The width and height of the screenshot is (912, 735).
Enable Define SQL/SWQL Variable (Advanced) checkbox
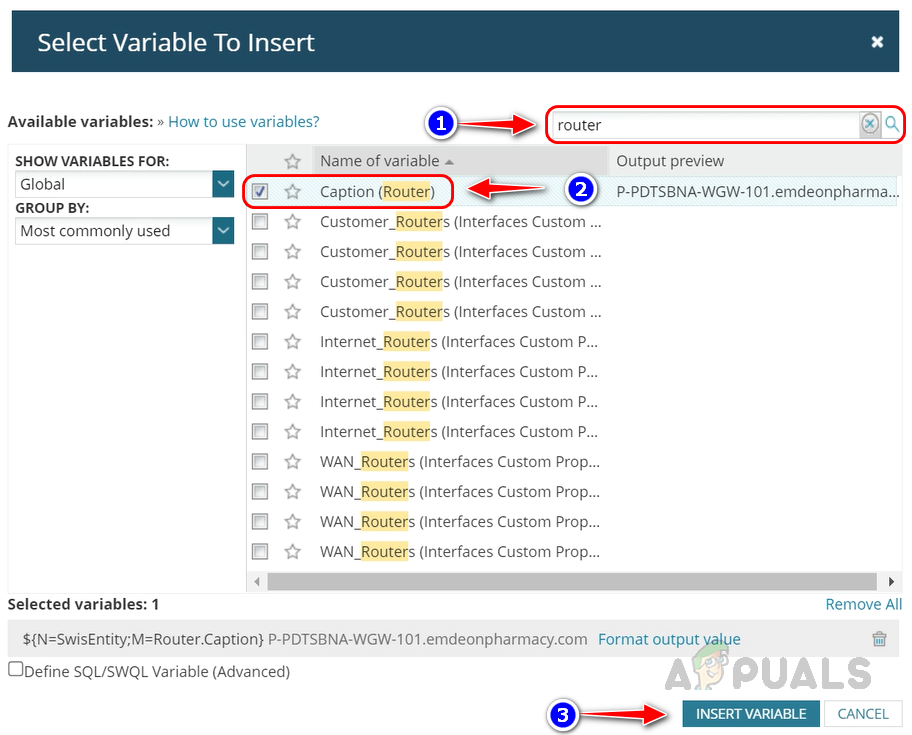click(x=16, y=669)
